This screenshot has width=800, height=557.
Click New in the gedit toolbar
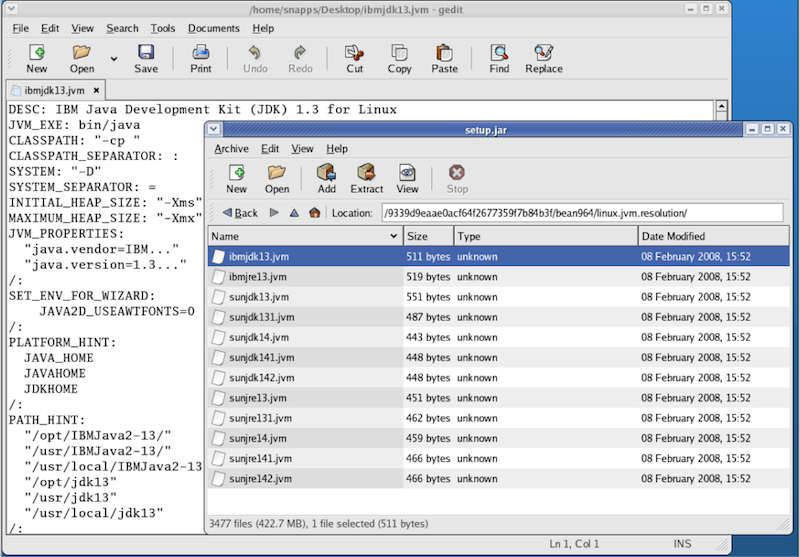[x=37, y=59]
